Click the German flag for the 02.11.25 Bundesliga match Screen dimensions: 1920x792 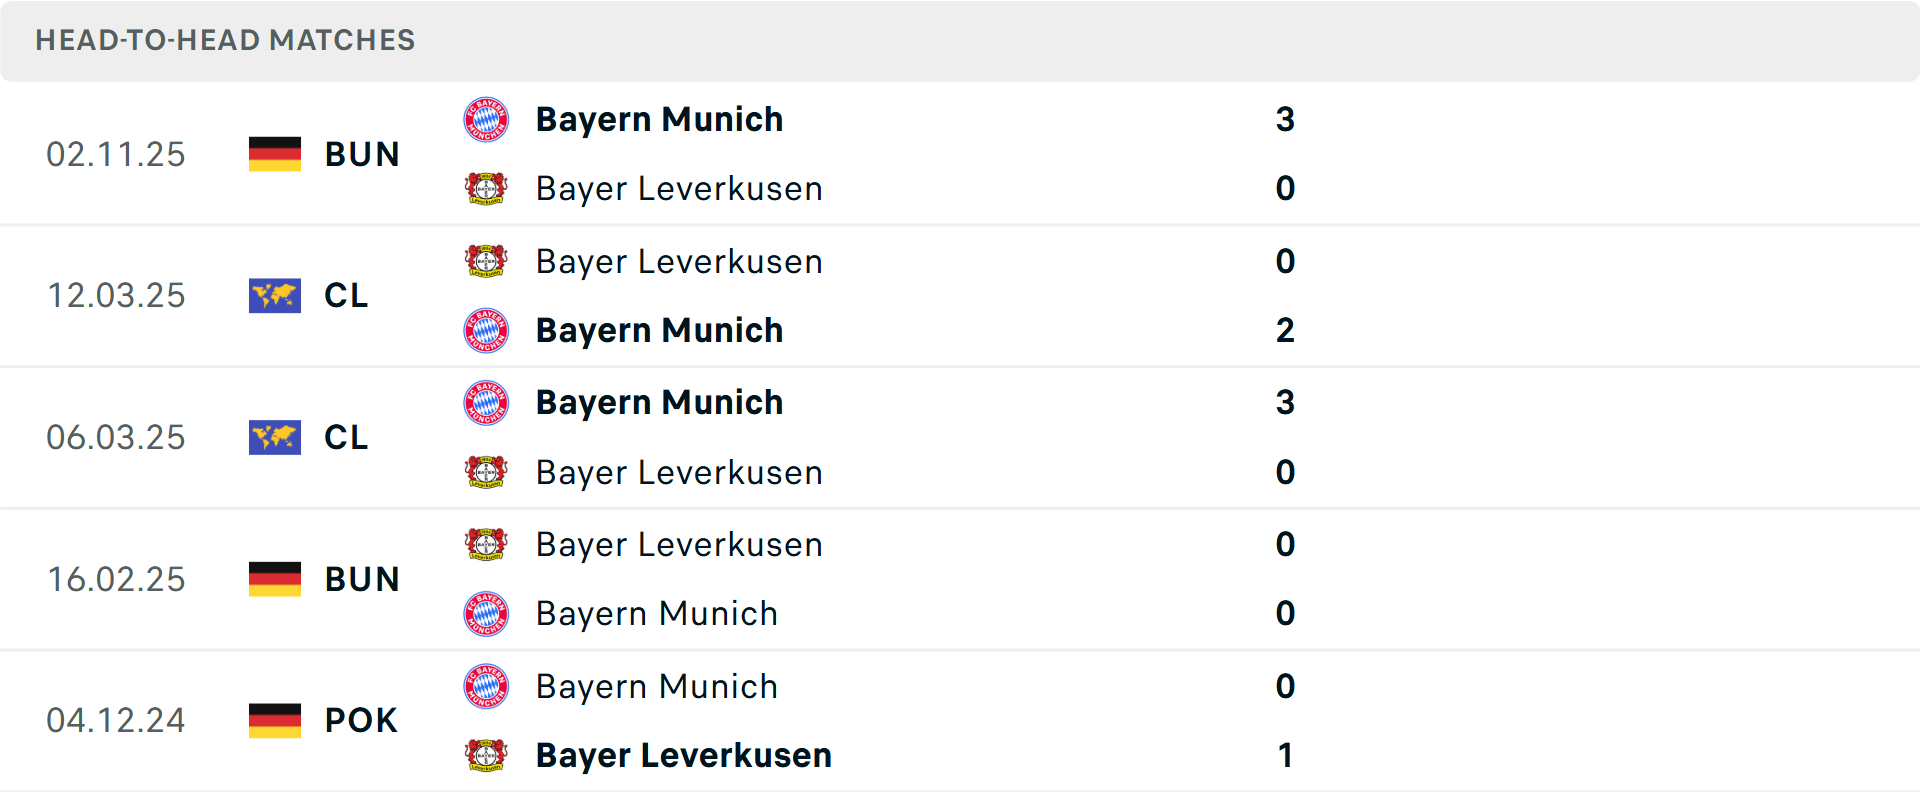(x=274, y=153)
